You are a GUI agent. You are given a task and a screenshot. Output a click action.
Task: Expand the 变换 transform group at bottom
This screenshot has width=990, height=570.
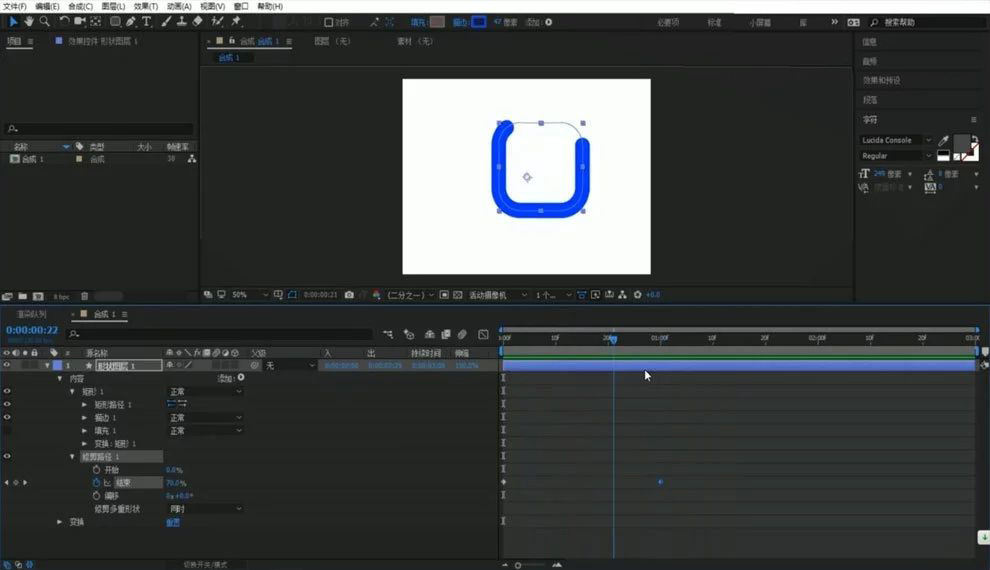[x=60, y=522]
